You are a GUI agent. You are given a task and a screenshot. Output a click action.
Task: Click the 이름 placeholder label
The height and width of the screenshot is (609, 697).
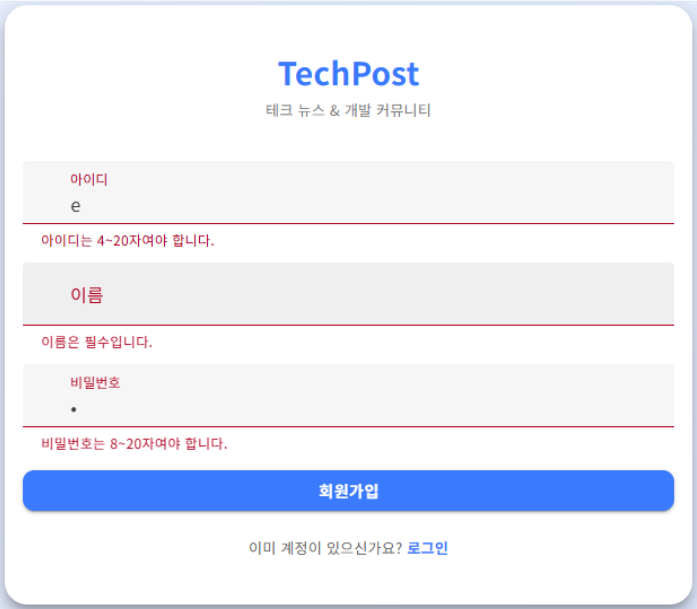pos(87,295)
